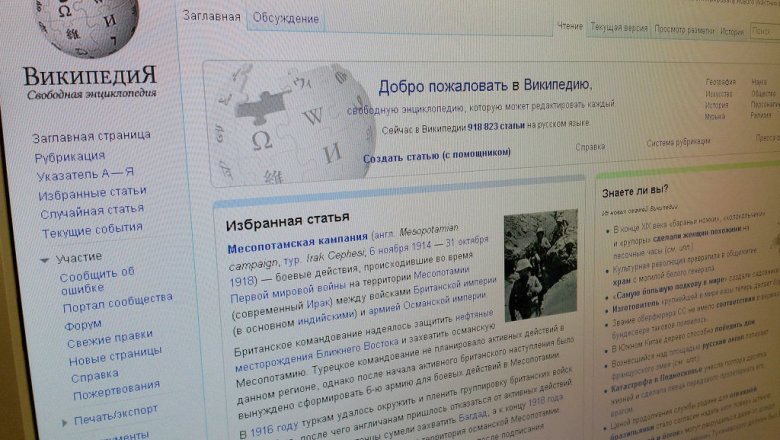Image resolution: width=780 pixels, height=440 pixels.
Task: Open the История page tab
Action: tap(732, 31)
